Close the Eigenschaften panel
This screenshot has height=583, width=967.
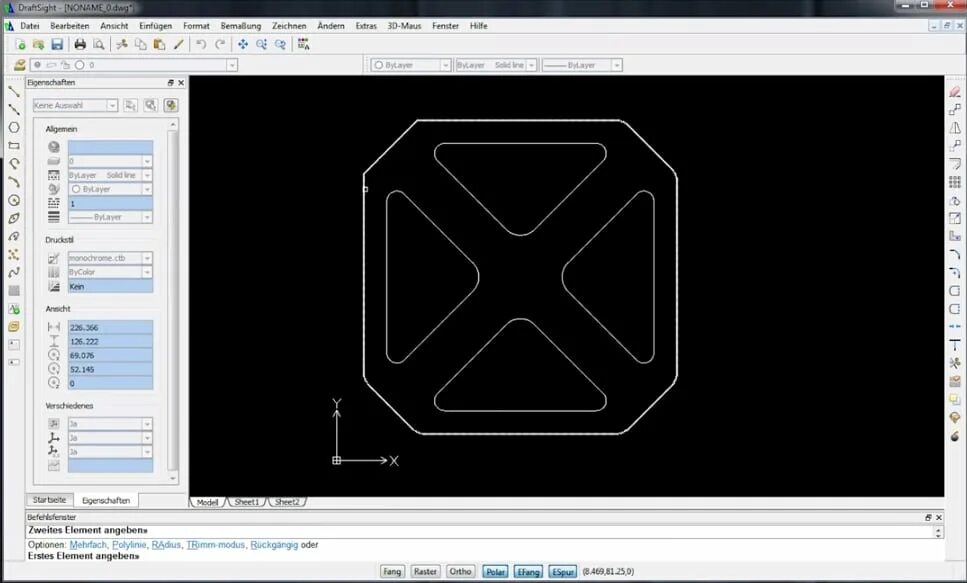pyautogui.click(x=181, y=83)
